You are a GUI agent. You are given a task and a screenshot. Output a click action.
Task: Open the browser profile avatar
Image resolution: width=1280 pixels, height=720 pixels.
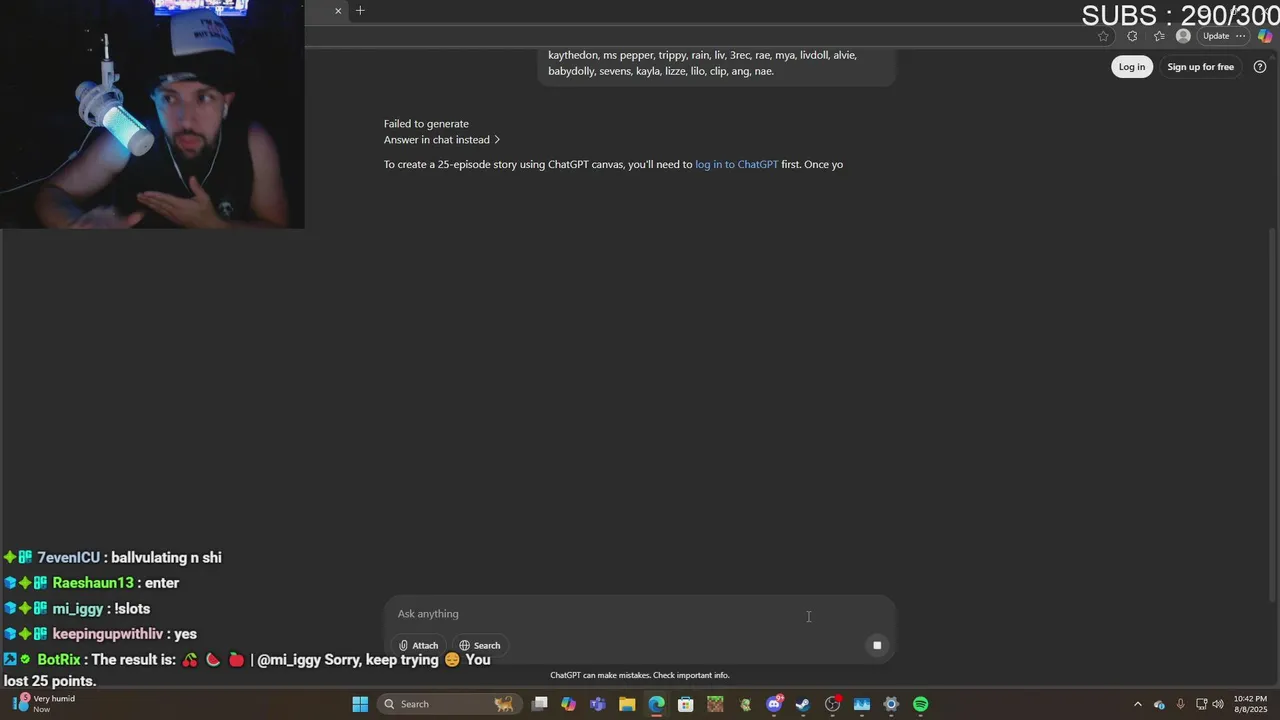[x=1183, y=36]
